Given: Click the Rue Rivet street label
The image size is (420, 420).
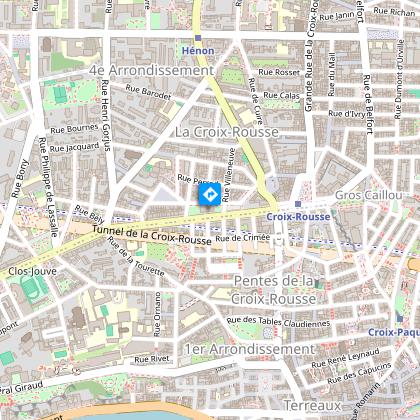Looking at the screenshot, I should coord(152,359).
